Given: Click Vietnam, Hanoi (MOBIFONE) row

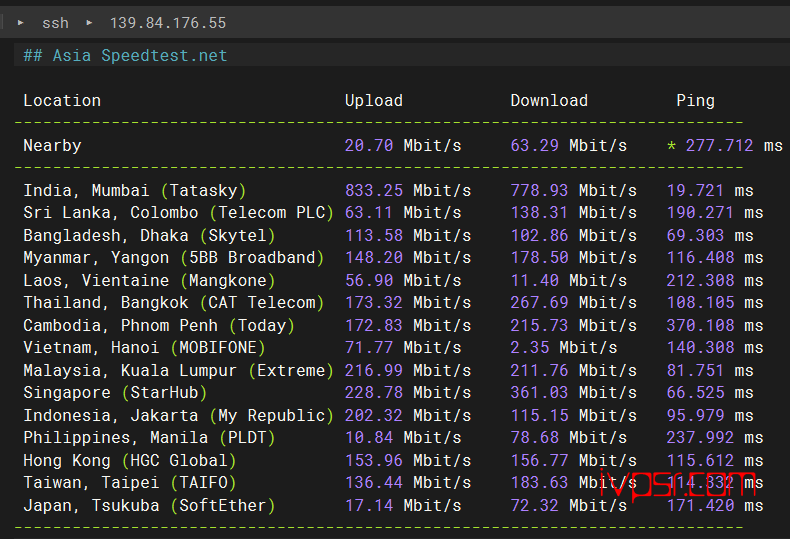Looking at the screenshot, I should click(x=144, y=348).
